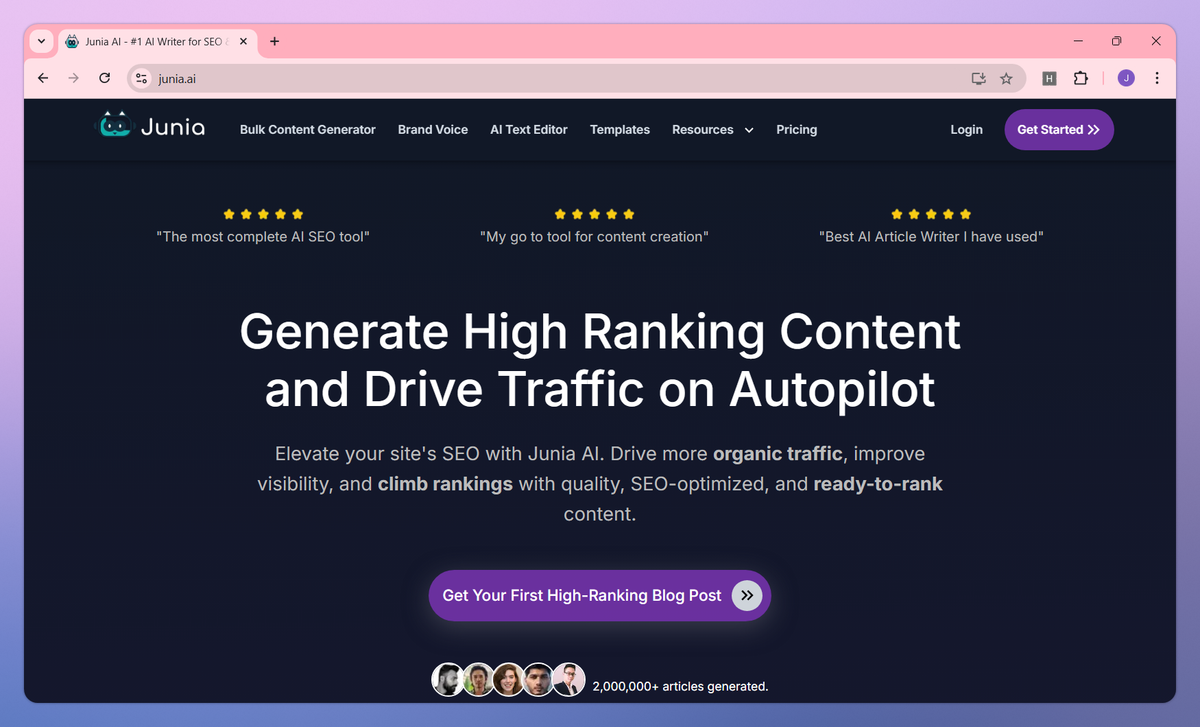Select the Junia AI browser tab
1200x727 pixels.
pyautogui.click(x=156, y=42)
